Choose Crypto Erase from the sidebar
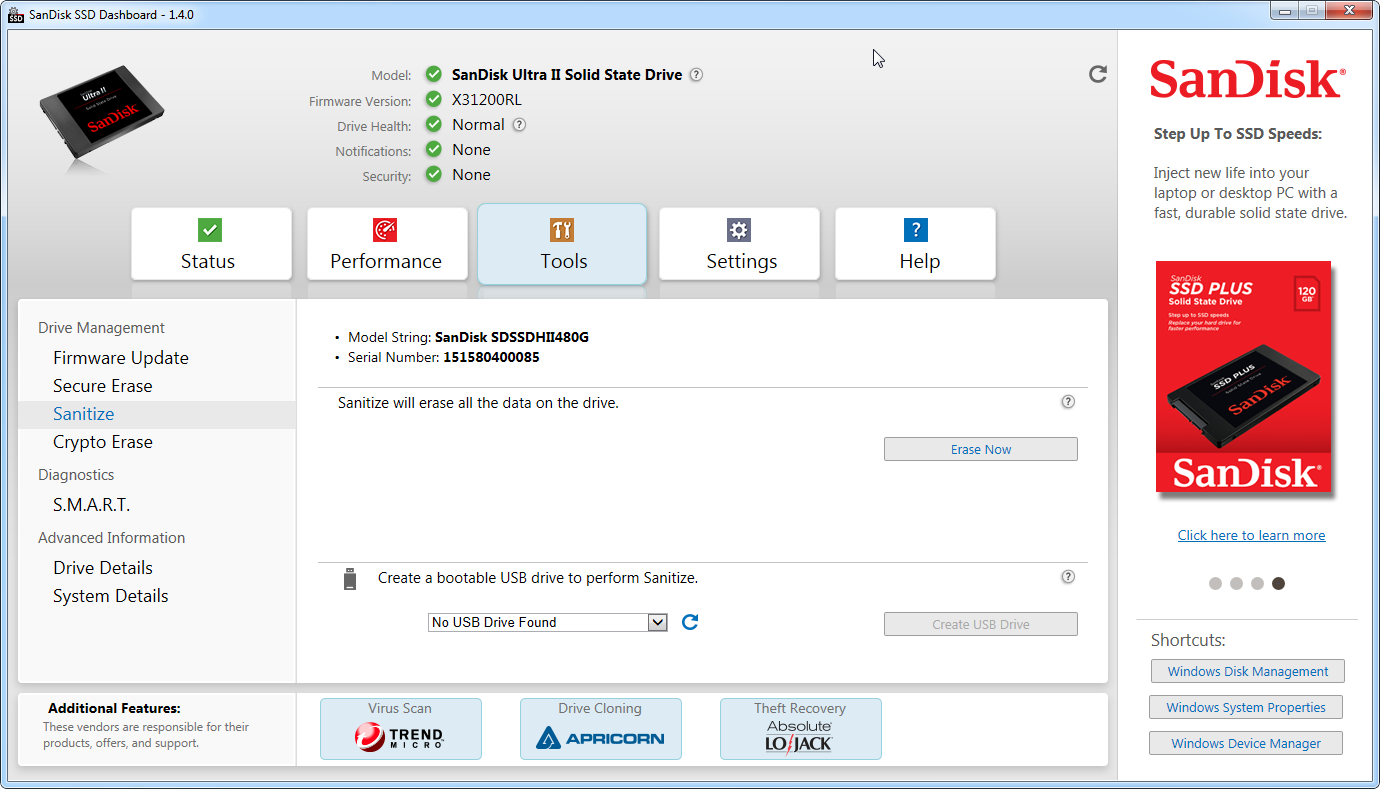The width and height of the screenshot is (1380, 789). [x=103, y=442]
